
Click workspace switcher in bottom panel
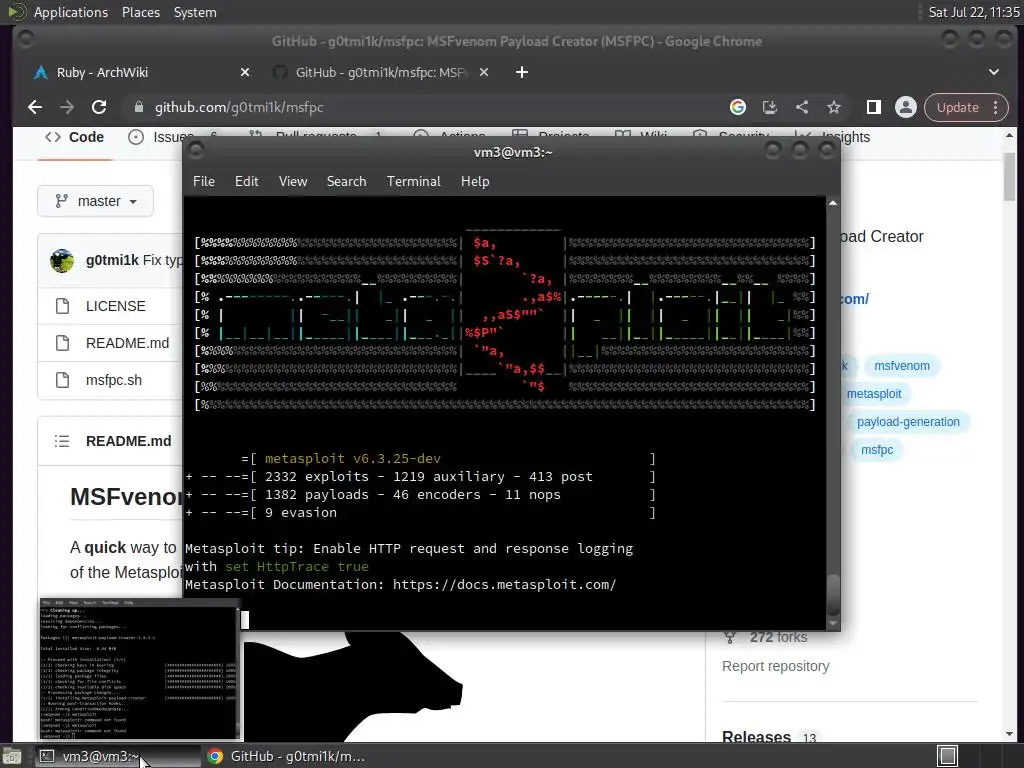click(947, 756)
